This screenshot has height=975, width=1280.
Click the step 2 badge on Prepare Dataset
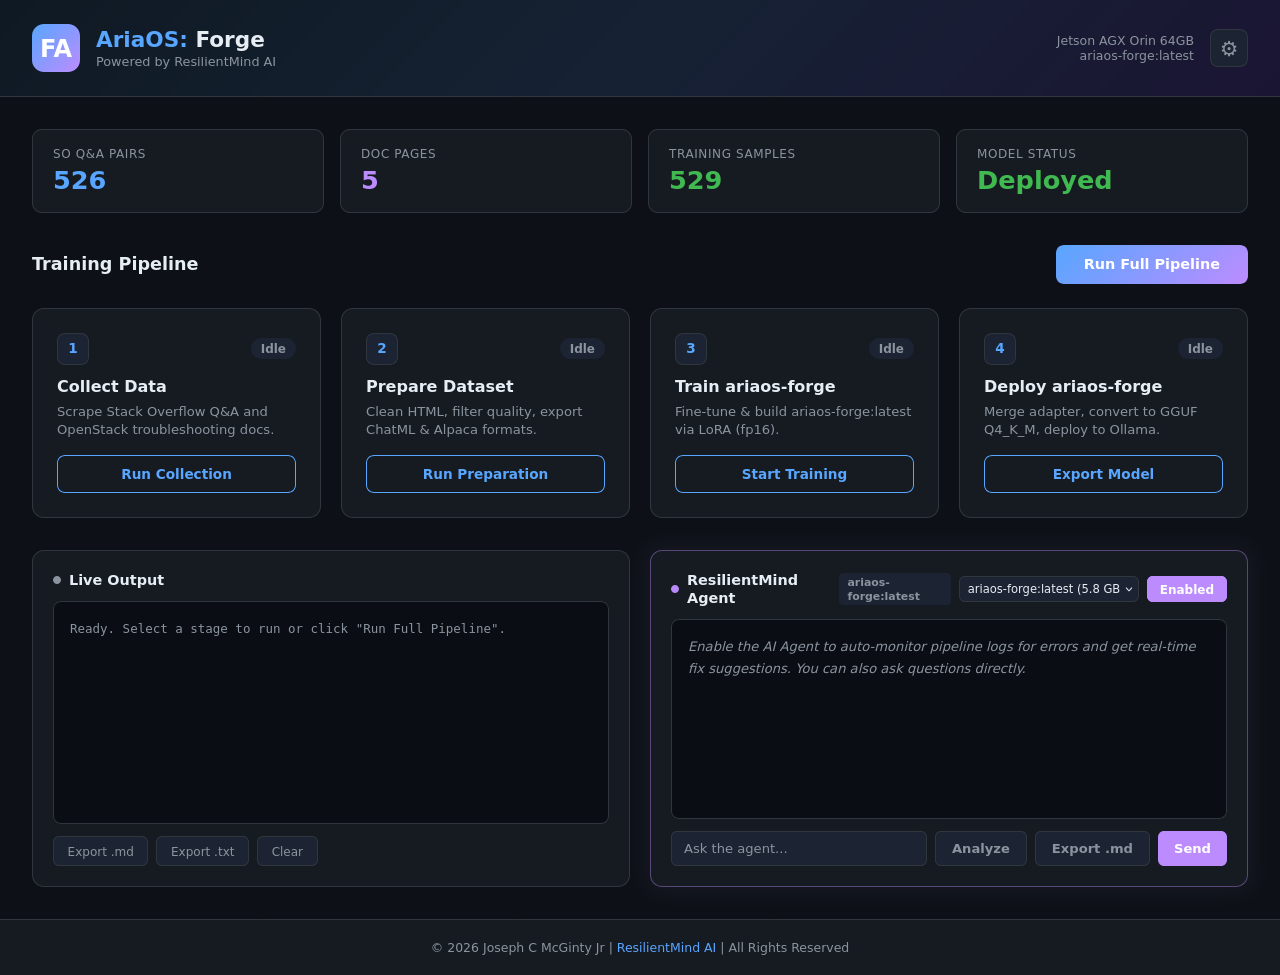[381, 349]
